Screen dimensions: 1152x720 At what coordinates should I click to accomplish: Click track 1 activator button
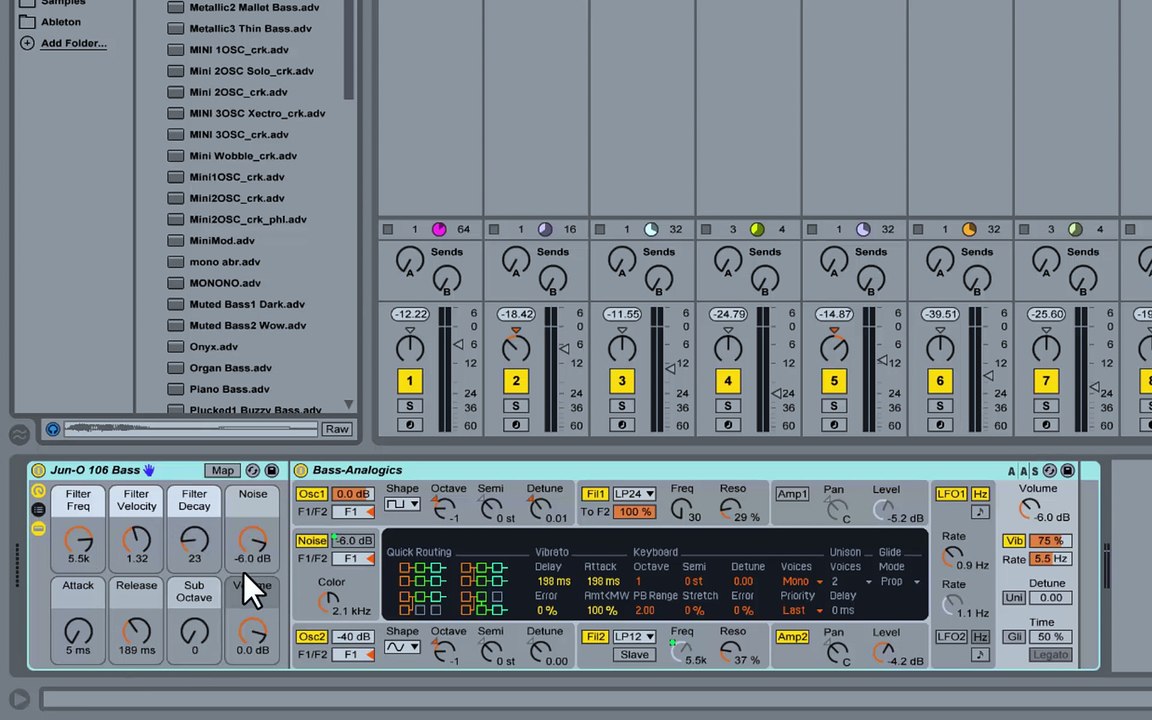410,381
